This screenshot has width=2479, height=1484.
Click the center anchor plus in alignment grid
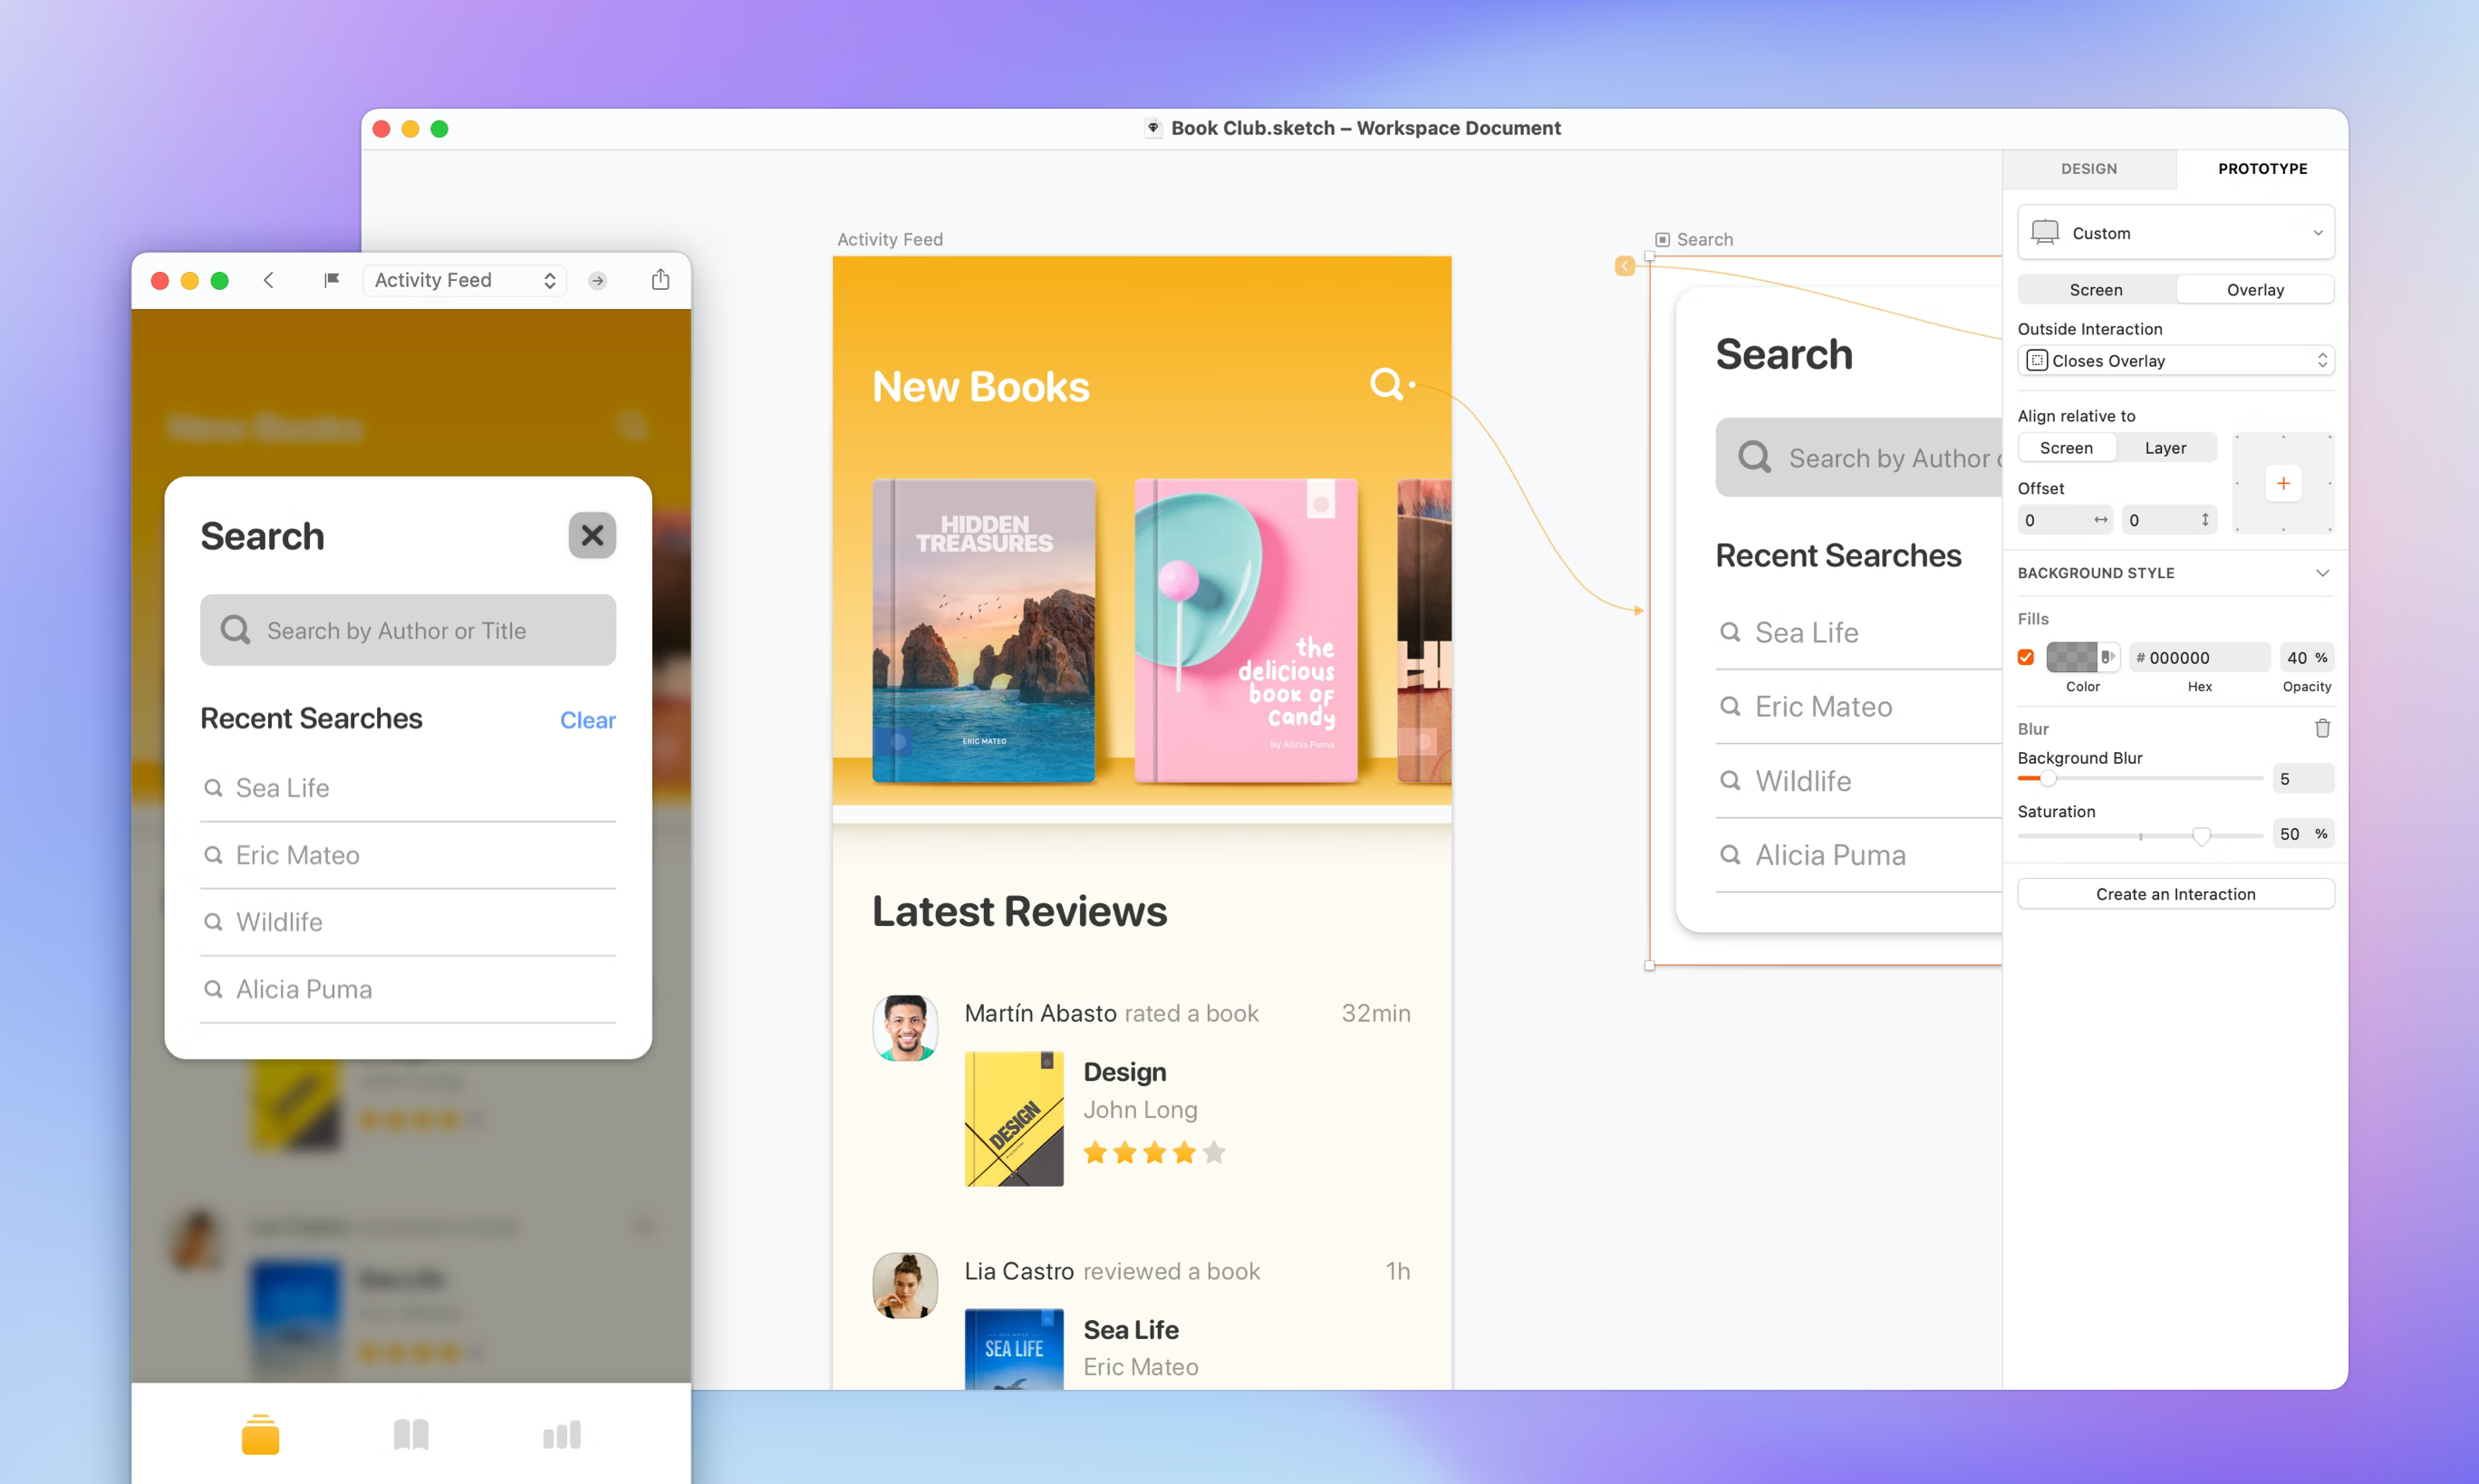click(x=2283, y=483)
